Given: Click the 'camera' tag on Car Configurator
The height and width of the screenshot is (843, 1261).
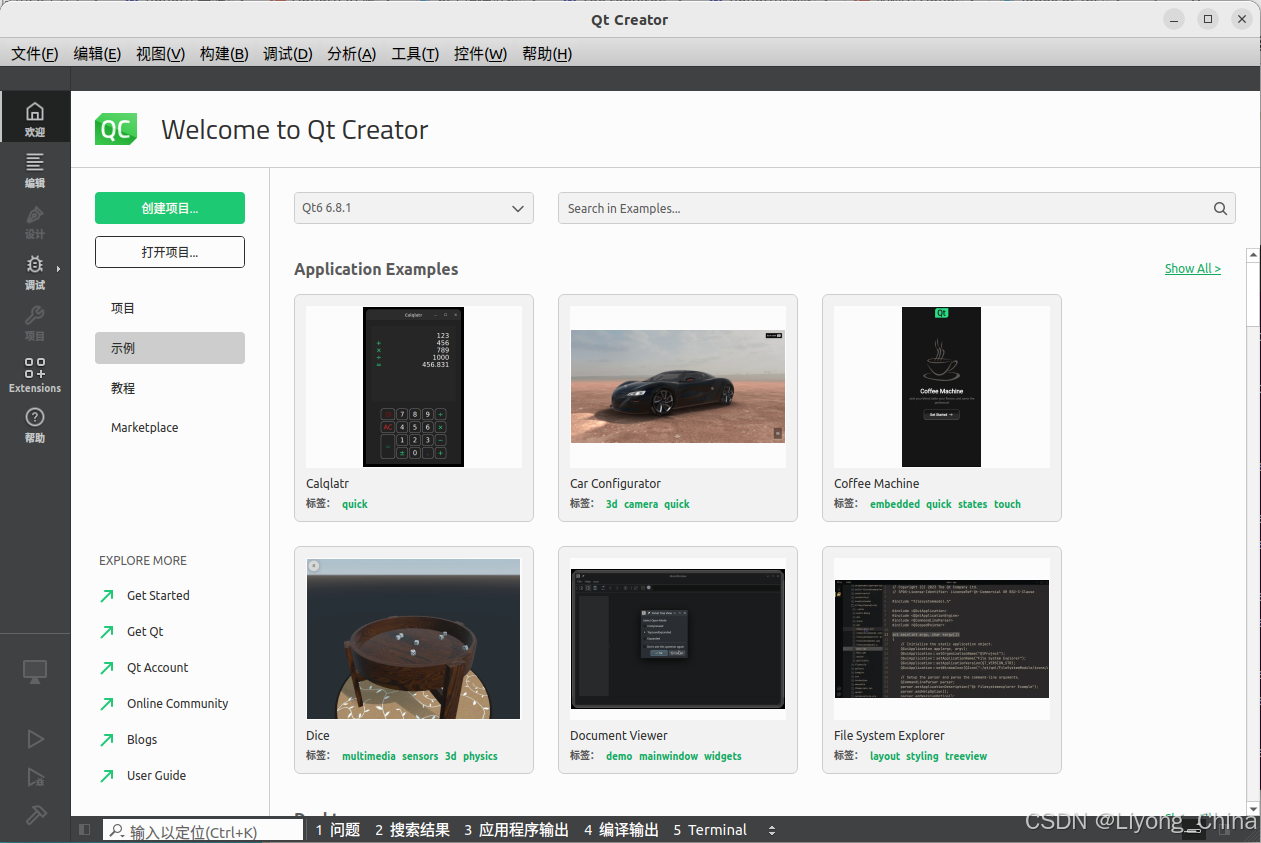Looking at the screenshot, I should [641, 504].
